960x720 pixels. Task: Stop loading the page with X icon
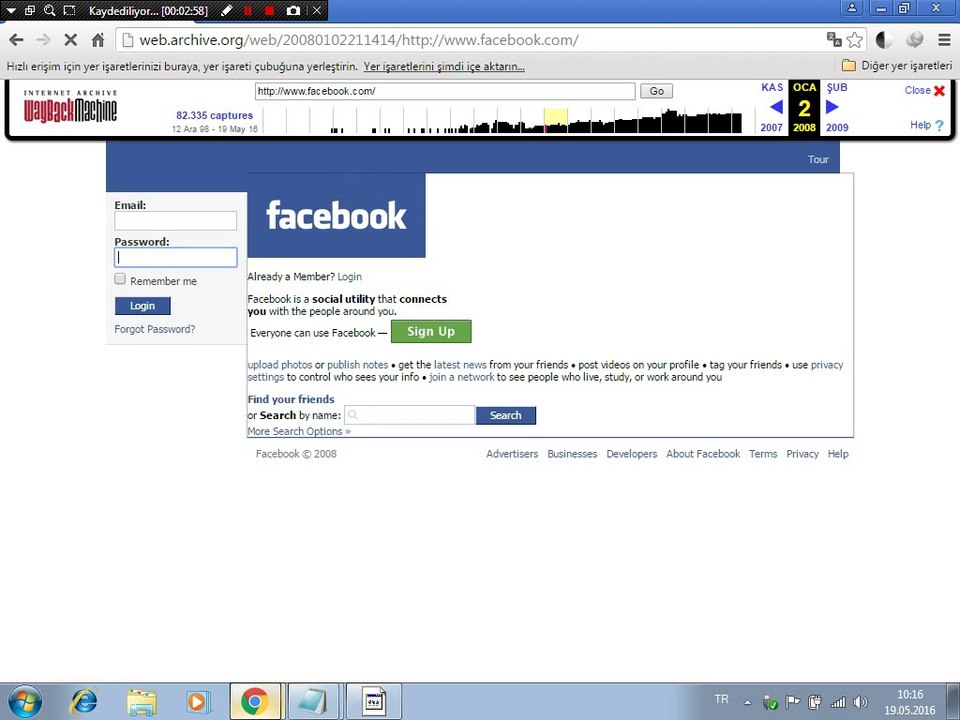[70, 40]
